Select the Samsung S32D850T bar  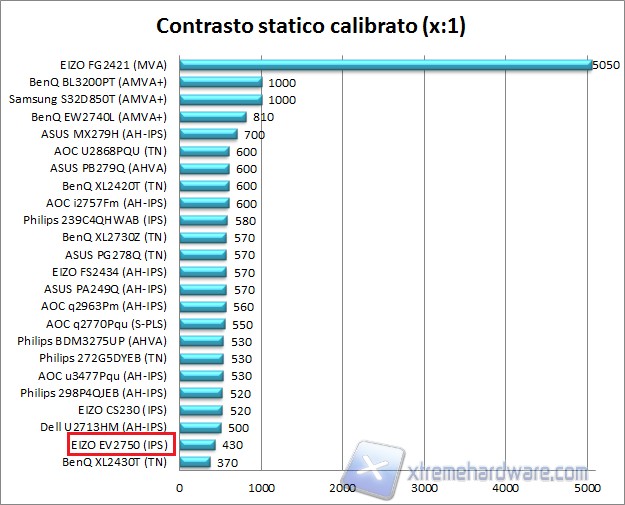tap(220, 99)
